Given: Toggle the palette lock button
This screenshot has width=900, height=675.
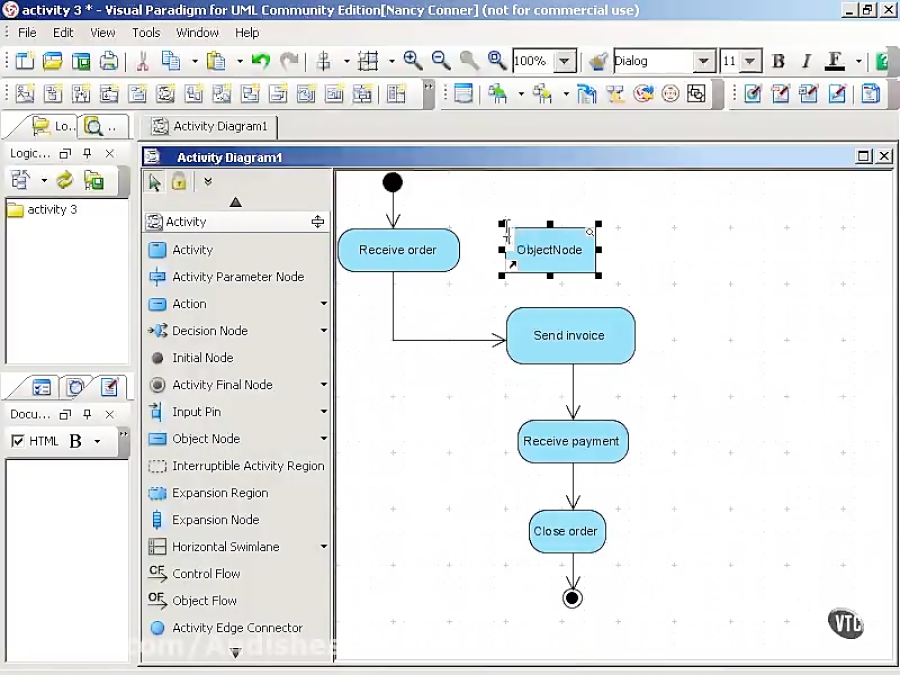Looking at the screenshot, I should tap(179, 182).
